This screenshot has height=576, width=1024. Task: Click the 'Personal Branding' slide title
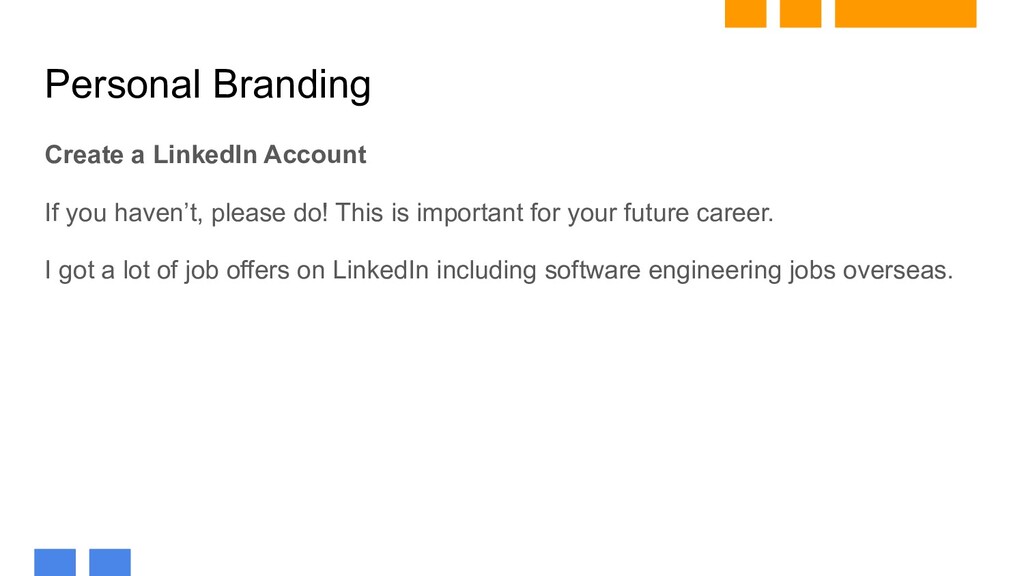[208, 85]
